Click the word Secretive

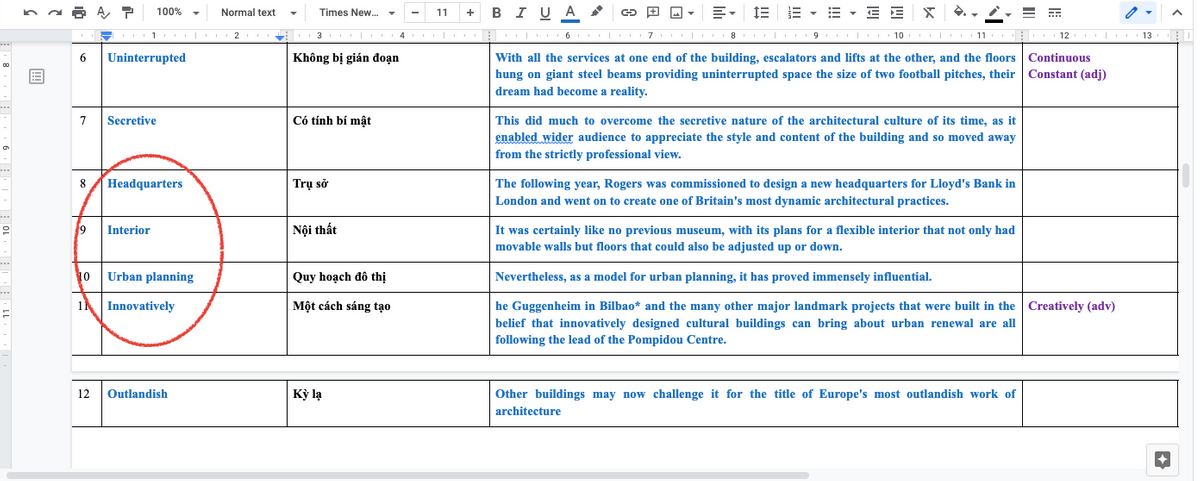[x=132, y=121]
